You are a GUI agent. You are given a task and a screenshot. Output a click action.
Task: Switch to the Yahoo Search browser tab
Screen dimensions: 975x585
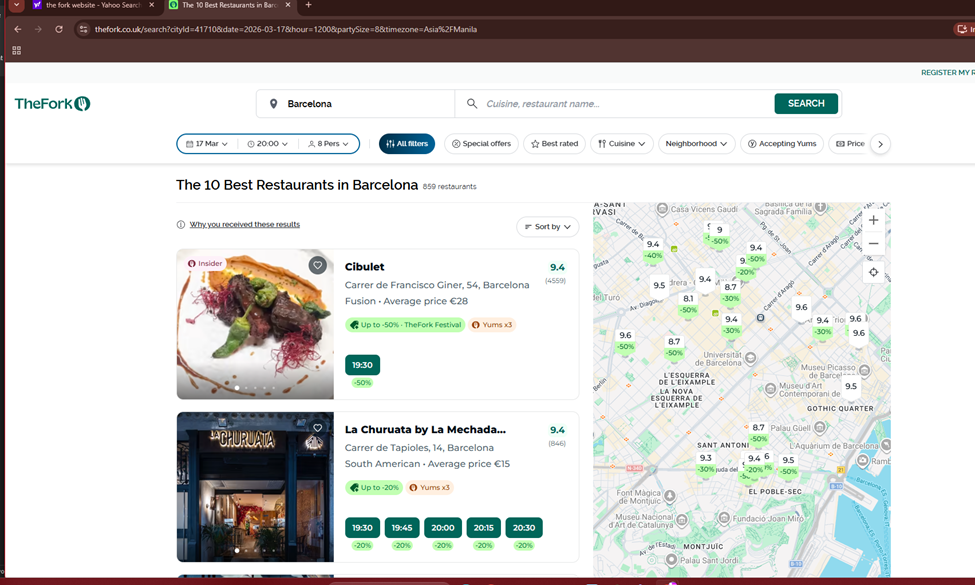(93, 5)
